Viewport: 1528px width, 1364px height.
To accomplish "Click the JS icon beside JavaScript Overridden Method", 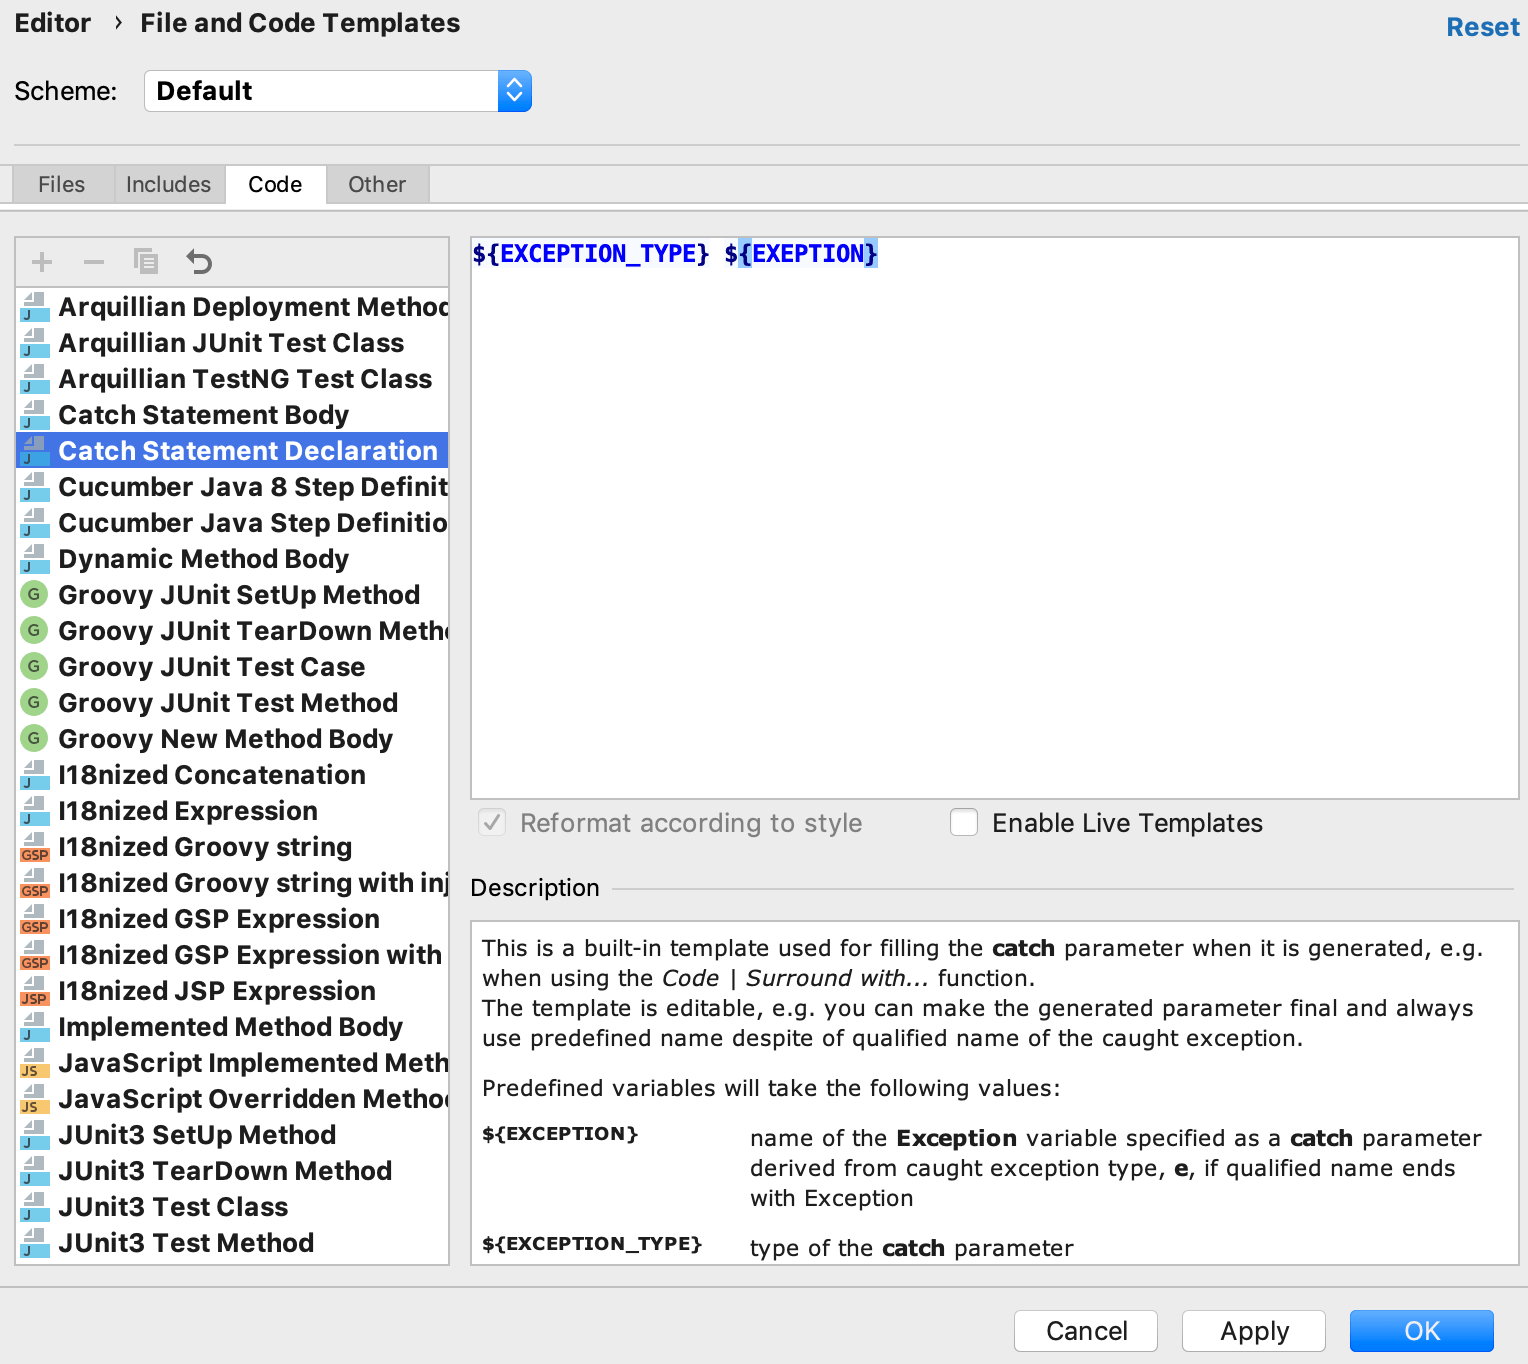I will click(33, 1098).
